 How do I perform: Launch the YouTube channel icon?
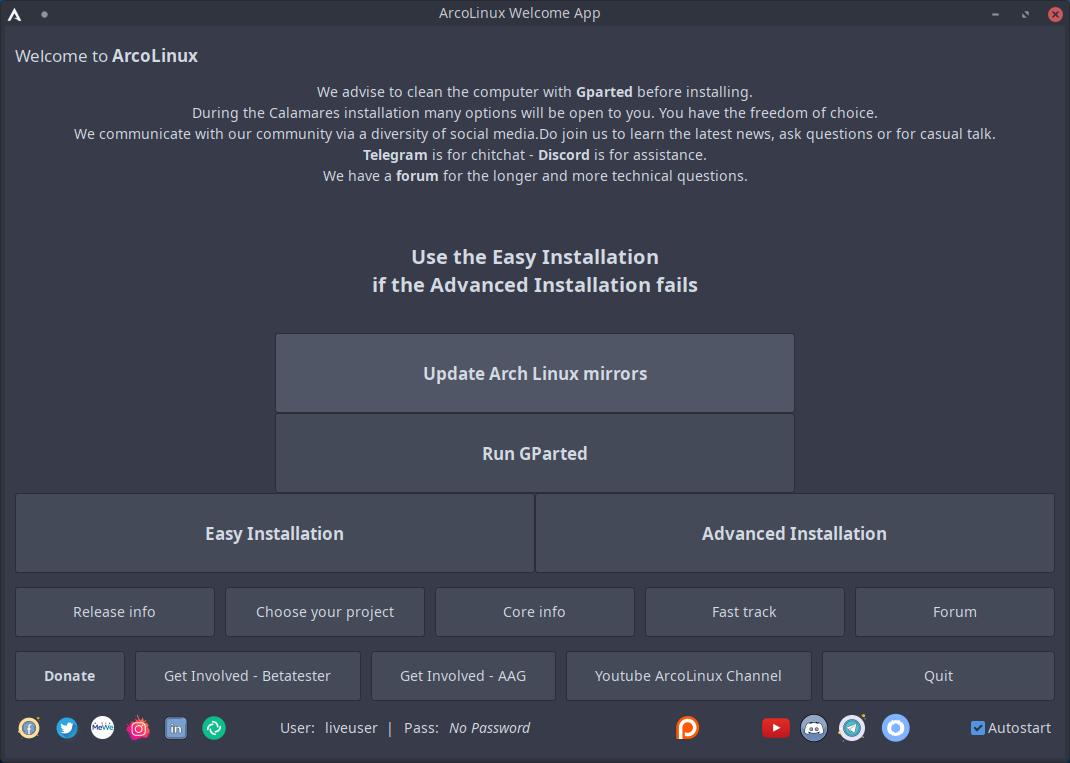(x=775, y=728)
